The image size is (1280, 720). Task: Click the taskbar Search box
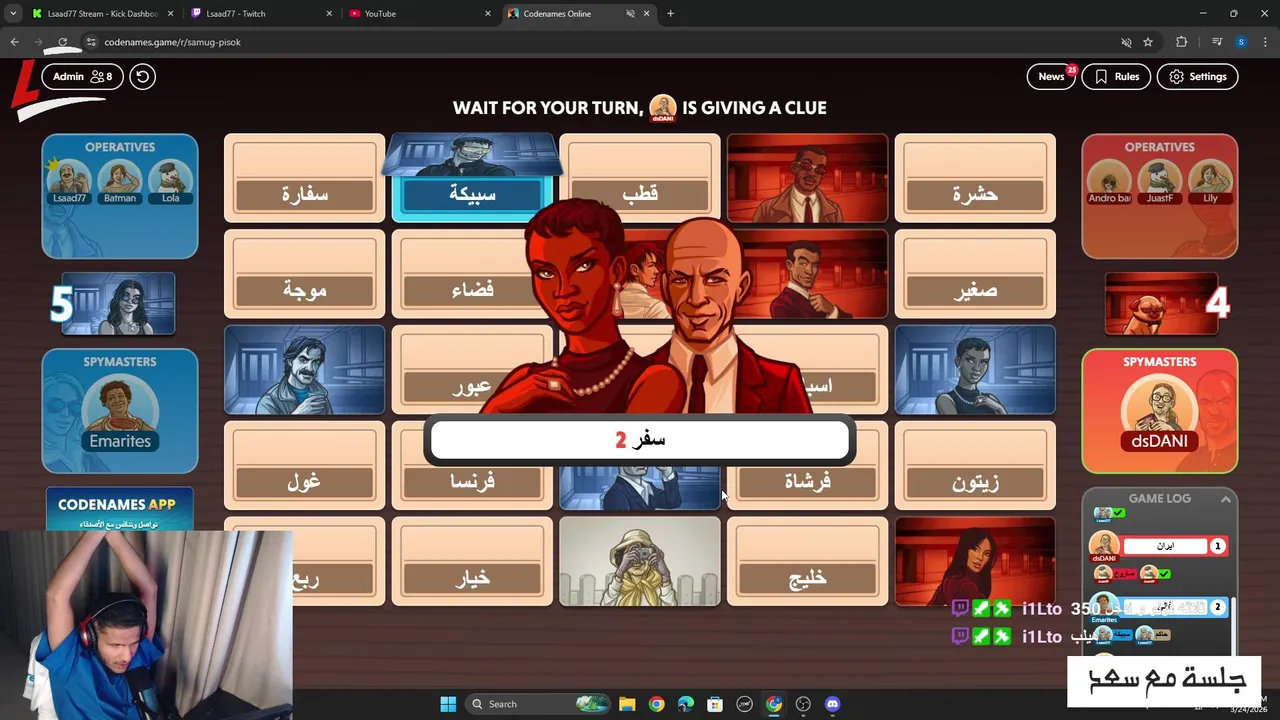pos(540,704)
